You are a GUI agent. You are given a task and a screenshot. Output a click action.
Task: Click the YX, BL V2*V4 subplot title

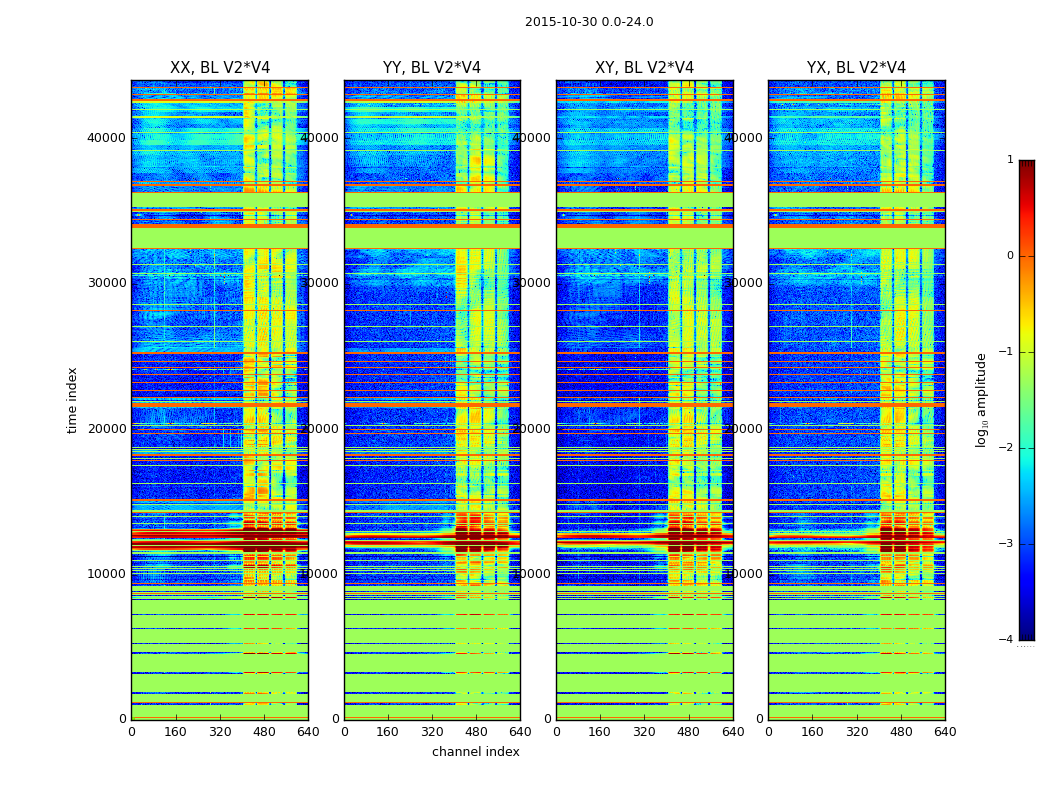[x=856, y=68]
